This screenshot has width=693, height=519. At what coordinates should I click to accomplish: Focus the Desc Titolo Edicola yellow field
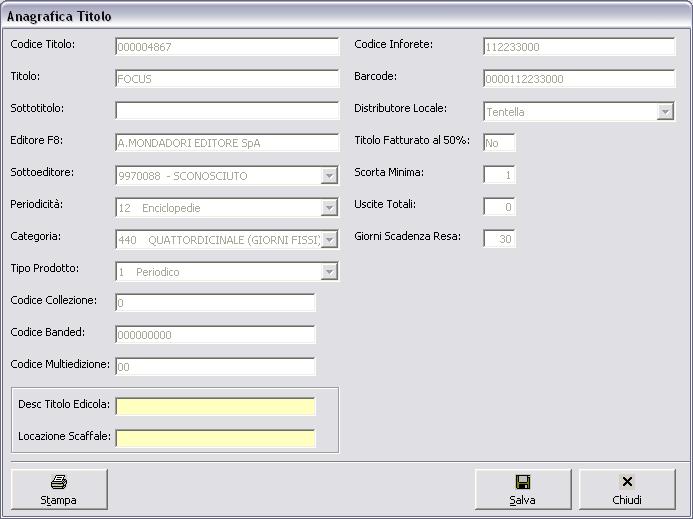coord(215,406)
